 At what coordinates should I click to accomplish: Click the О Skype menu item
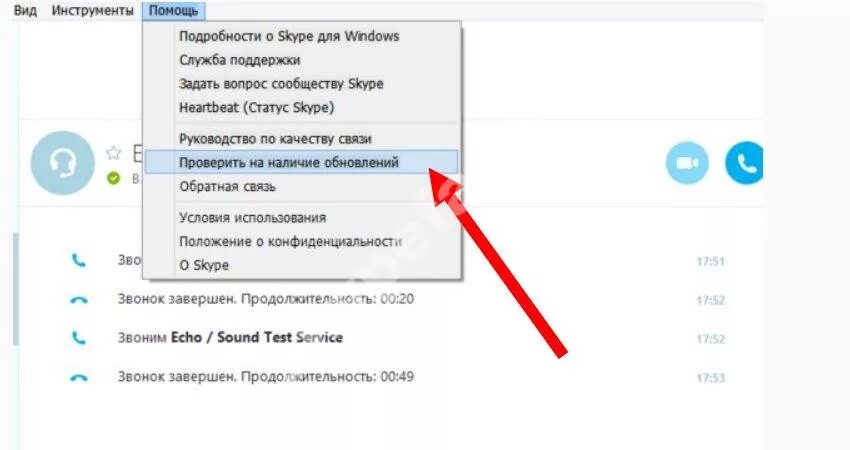coord(203,265)
